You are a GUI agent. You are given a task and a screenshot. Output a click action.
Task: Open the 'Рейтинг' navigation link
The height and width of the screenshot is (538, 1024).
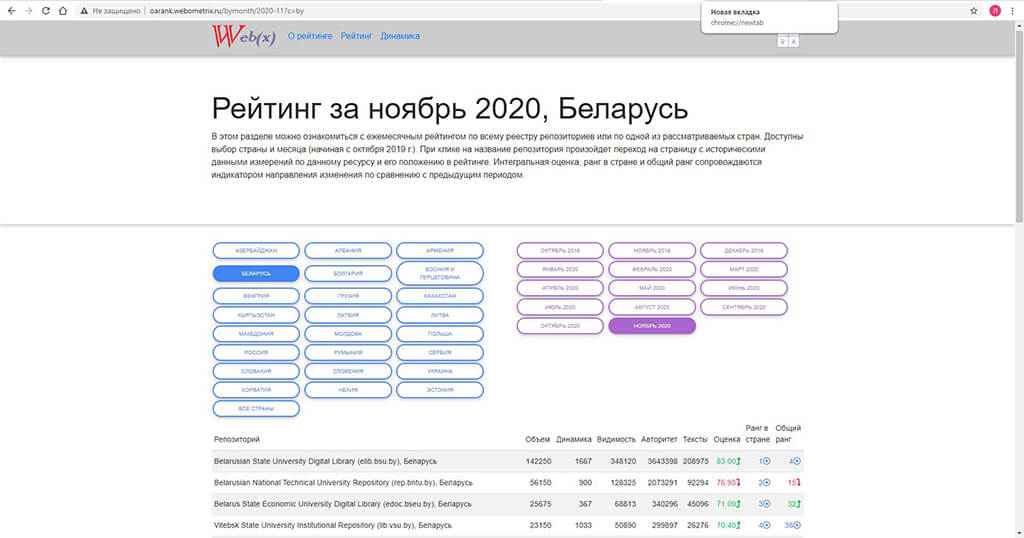coord(357,36)
